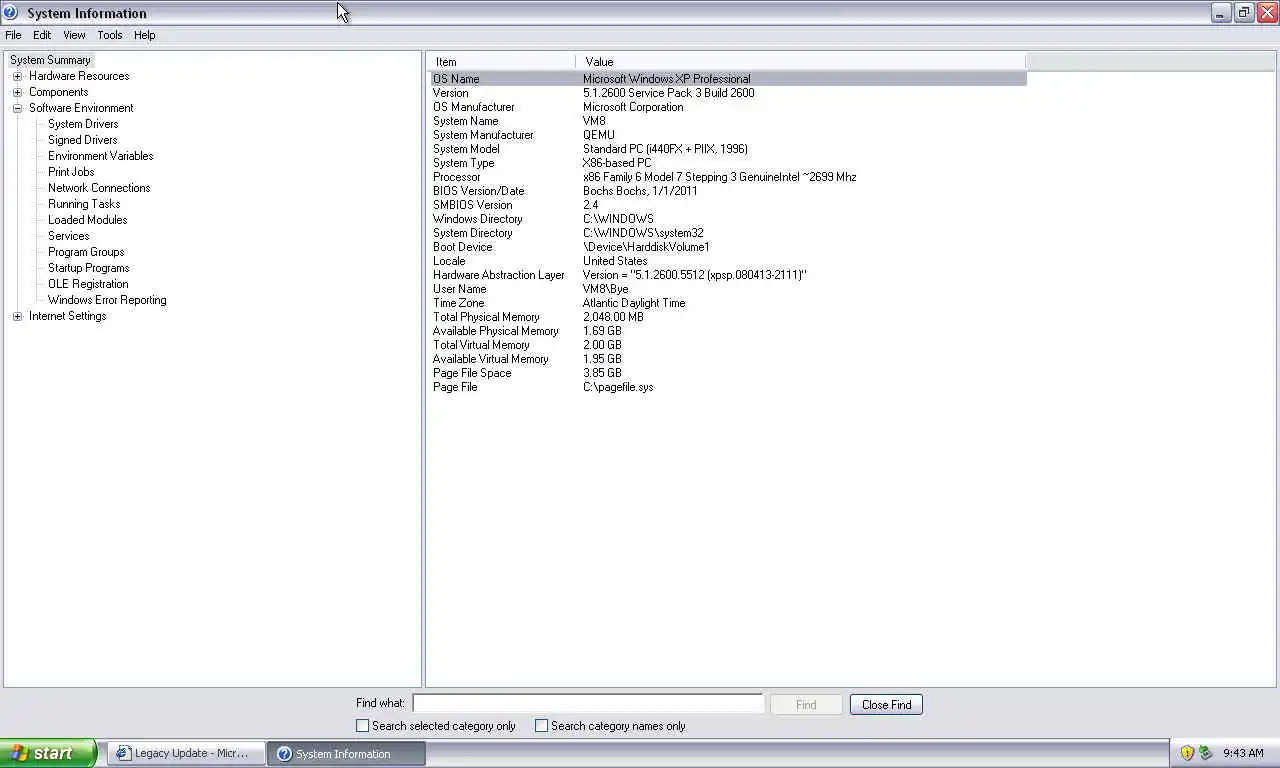
Task: Select Components label in tree
Action: (x=59, y=92)
